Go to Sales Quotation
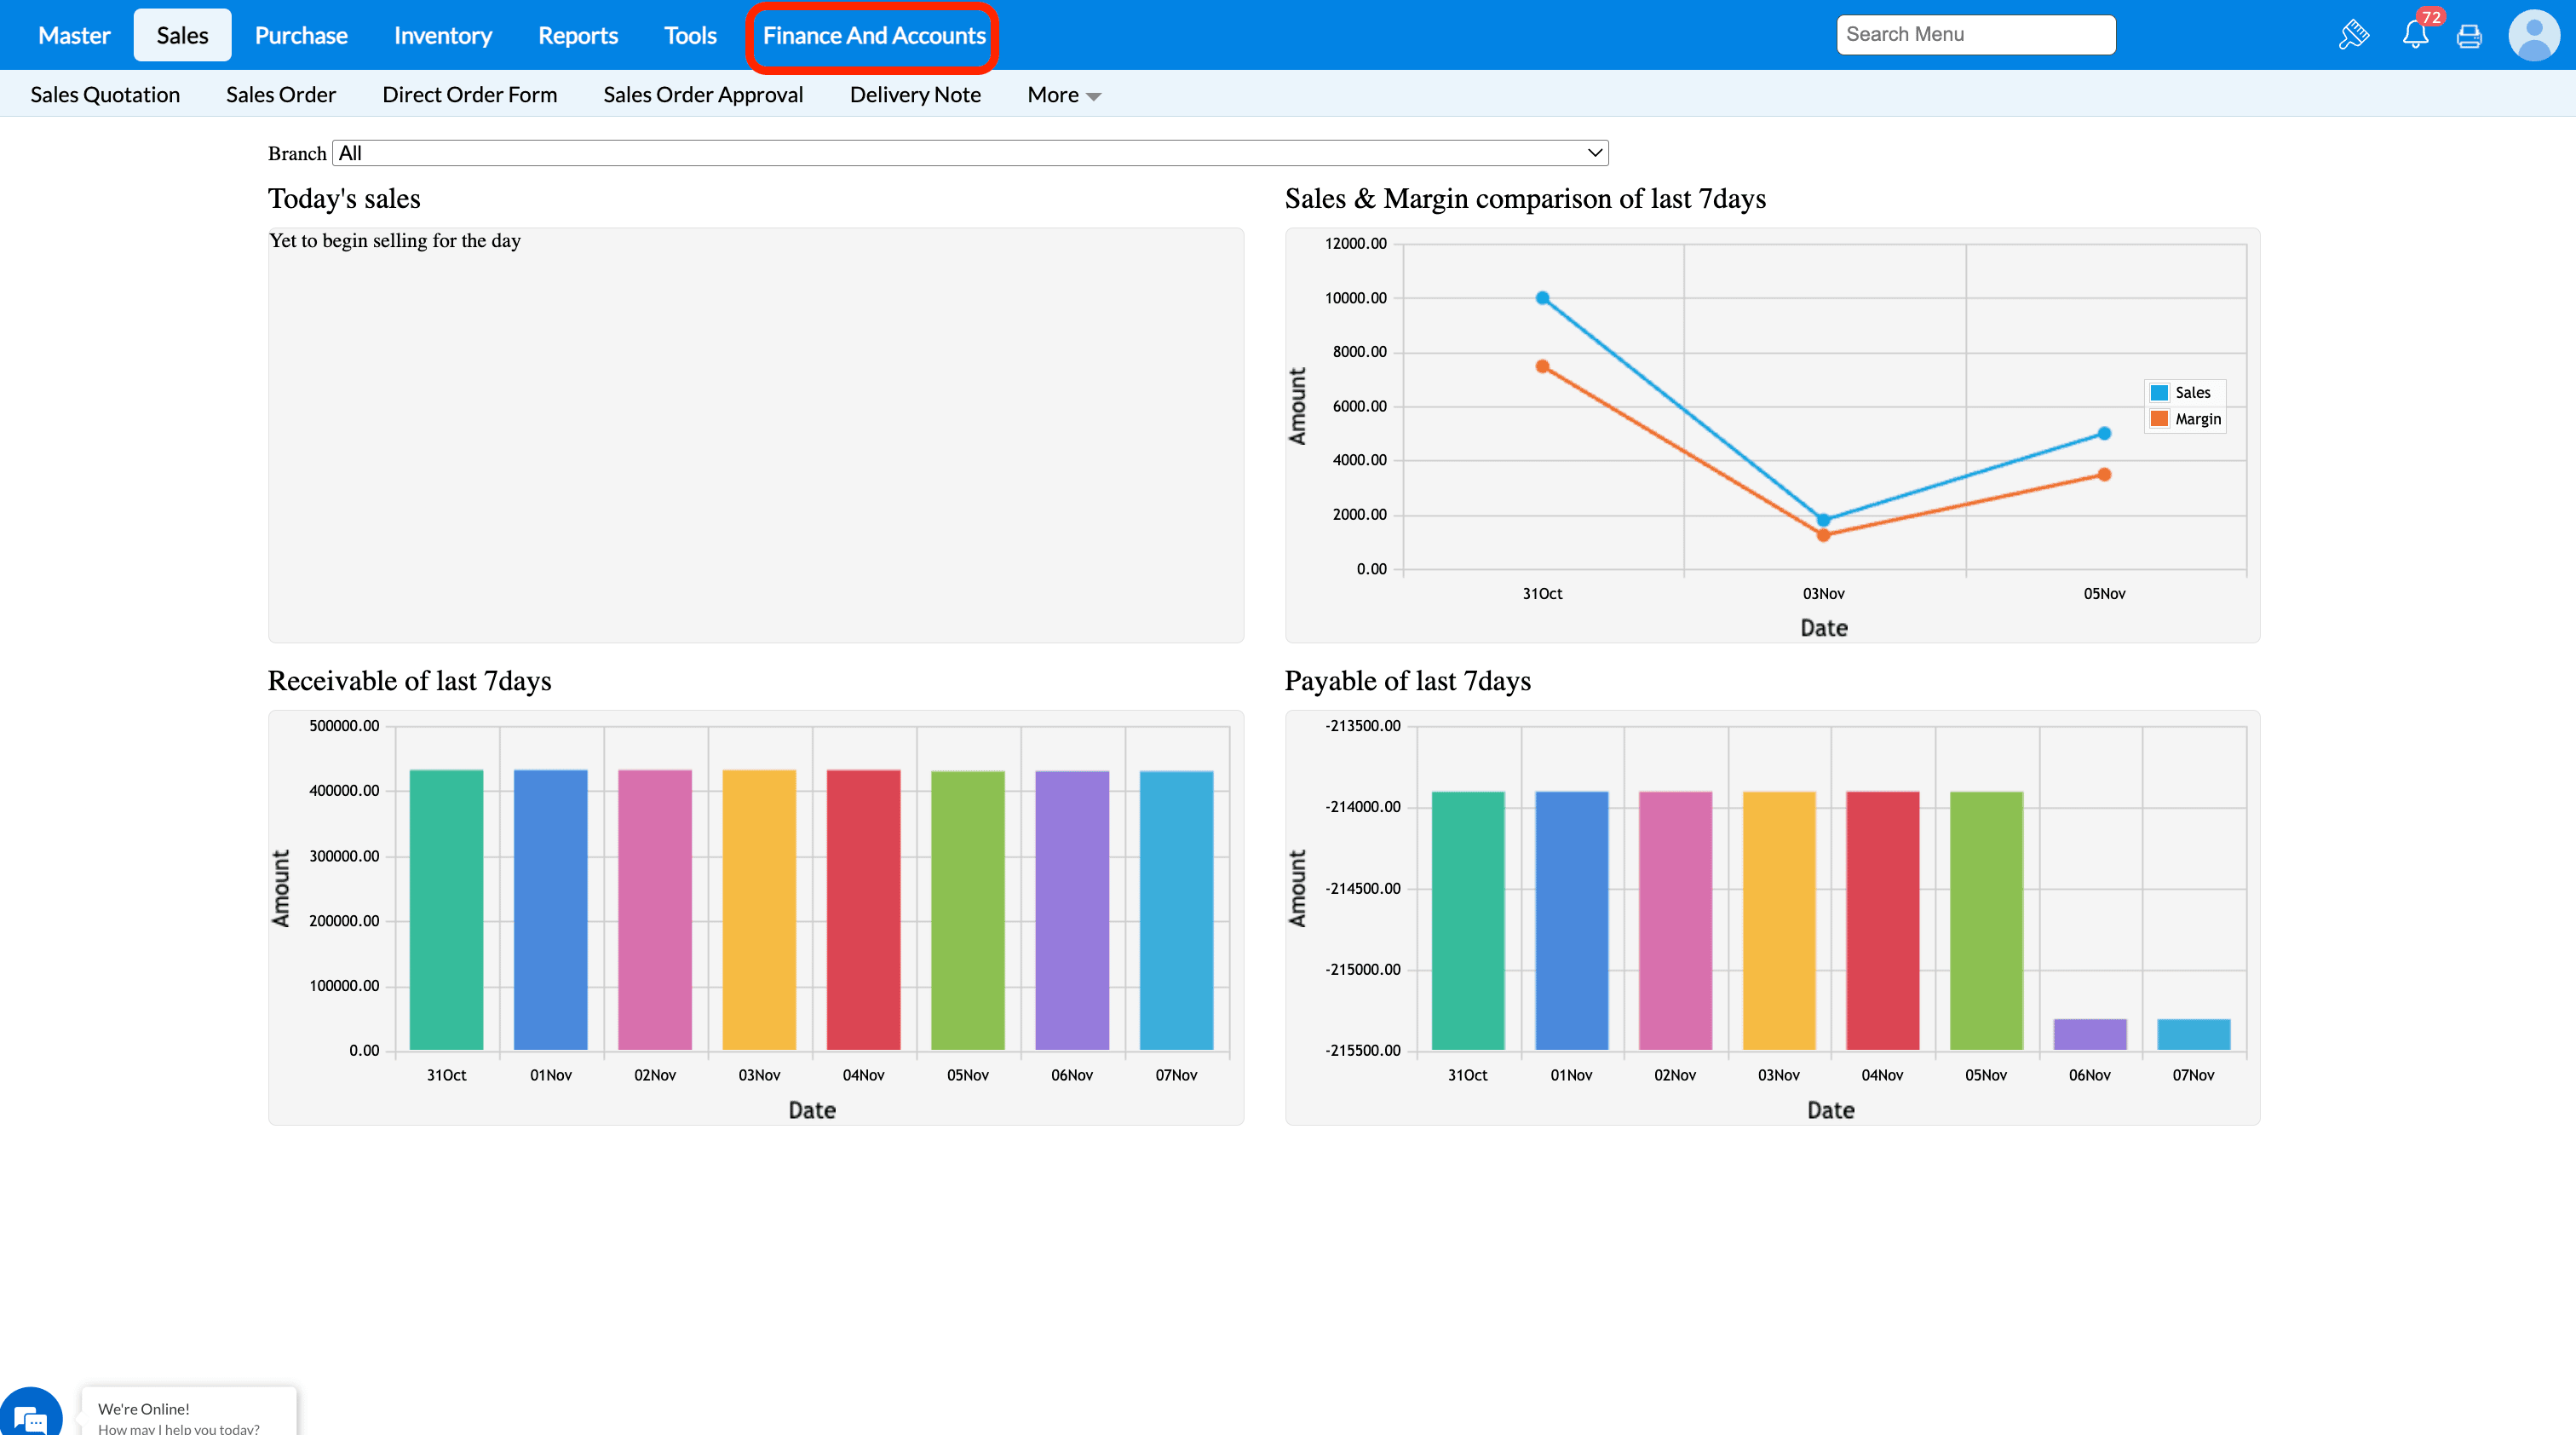The width and height of the screenshot is (2576, 1435). pyautogui.click(x=105, y=95)
